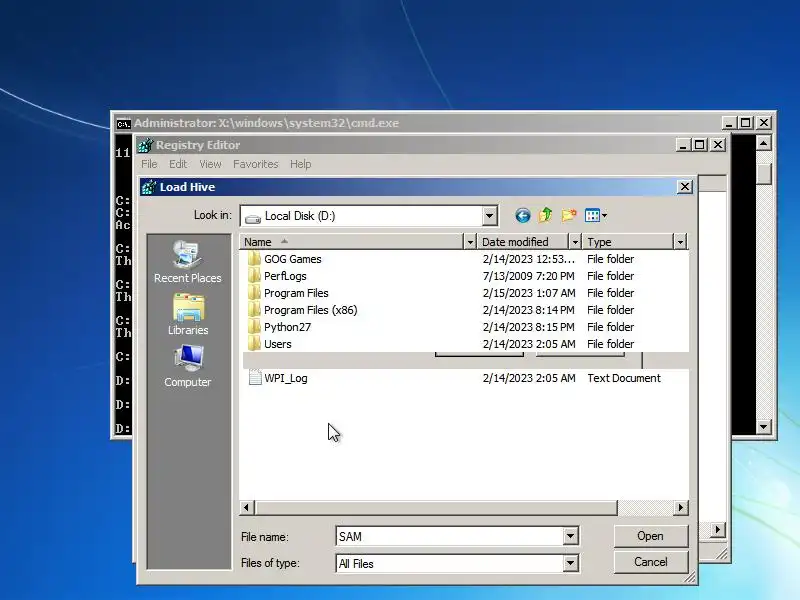The image size is (800, 600).
Task: Select the PerfLogs folder
Action: (x=285, y=276)
